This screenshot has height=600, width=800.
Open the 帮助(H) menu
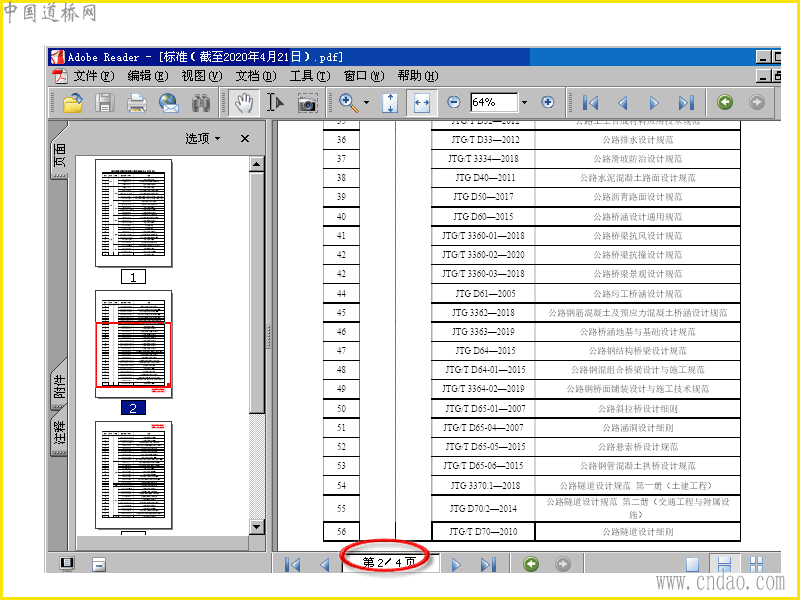pos(418,76)
